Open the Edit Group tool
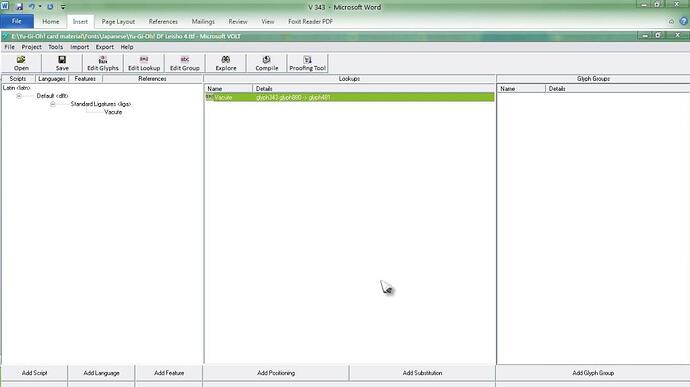This screenshot has width=690, height=387. pos(185,63)
